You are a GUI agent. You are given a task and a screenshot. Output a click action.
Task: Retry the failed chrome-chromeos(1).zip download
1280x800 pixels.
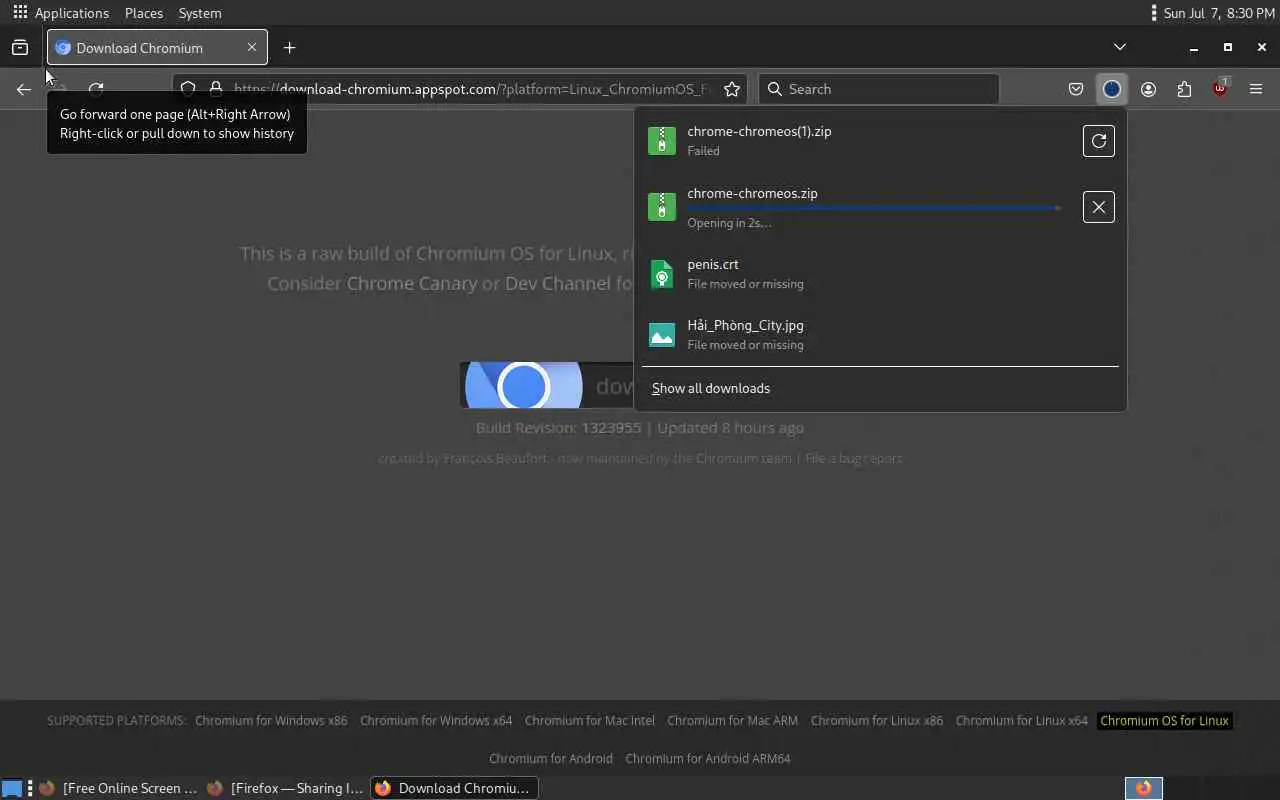[x=1098, y=141]
